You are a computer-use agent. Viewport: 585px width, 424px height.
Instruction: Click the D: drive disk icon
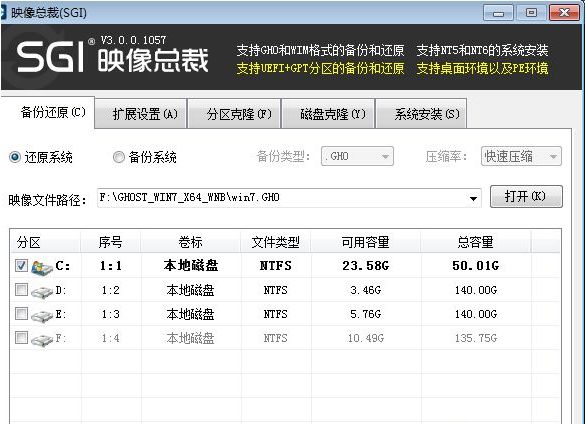click(41, 292)
